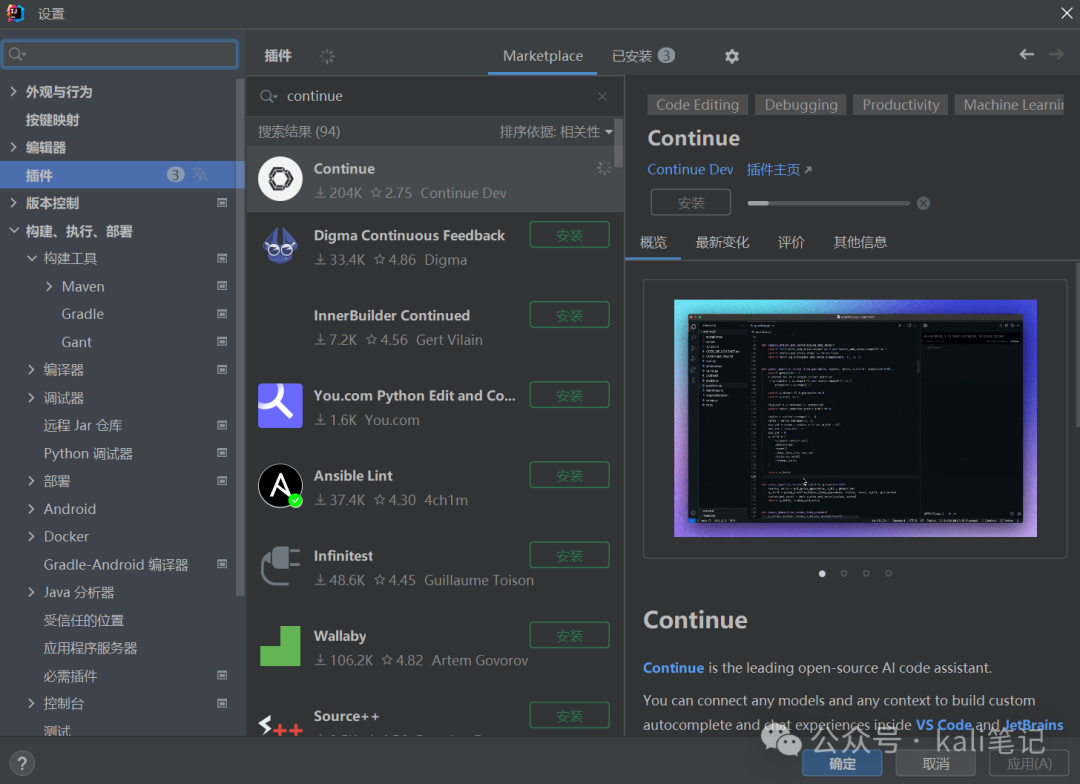This screenshot has width=1080, height=784.
Task: Switch to the Marketplace tab
Action: [543, 56]
